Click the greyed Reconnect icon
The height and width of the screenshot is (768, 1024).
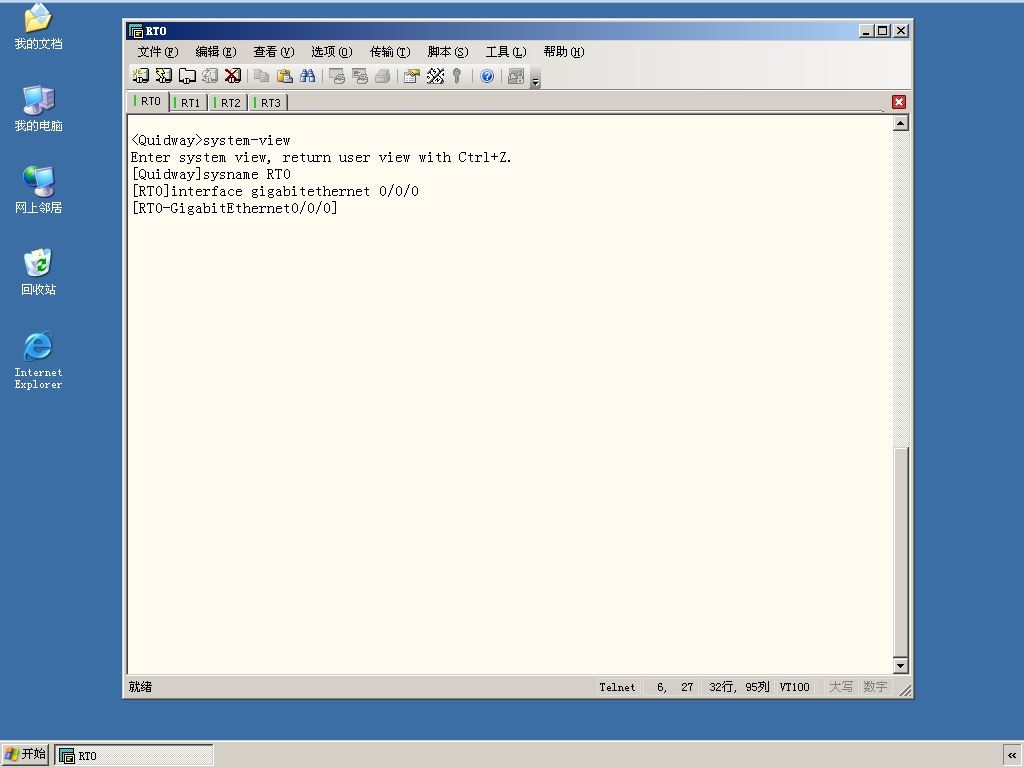(210, 76)
